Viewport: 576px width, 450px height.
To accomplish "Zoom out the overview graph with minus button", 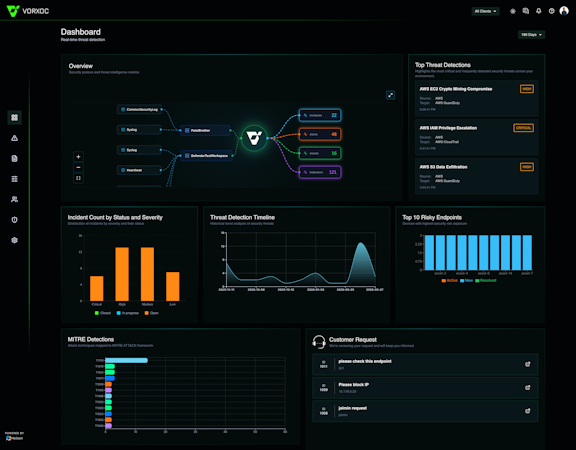I will 78,168.
